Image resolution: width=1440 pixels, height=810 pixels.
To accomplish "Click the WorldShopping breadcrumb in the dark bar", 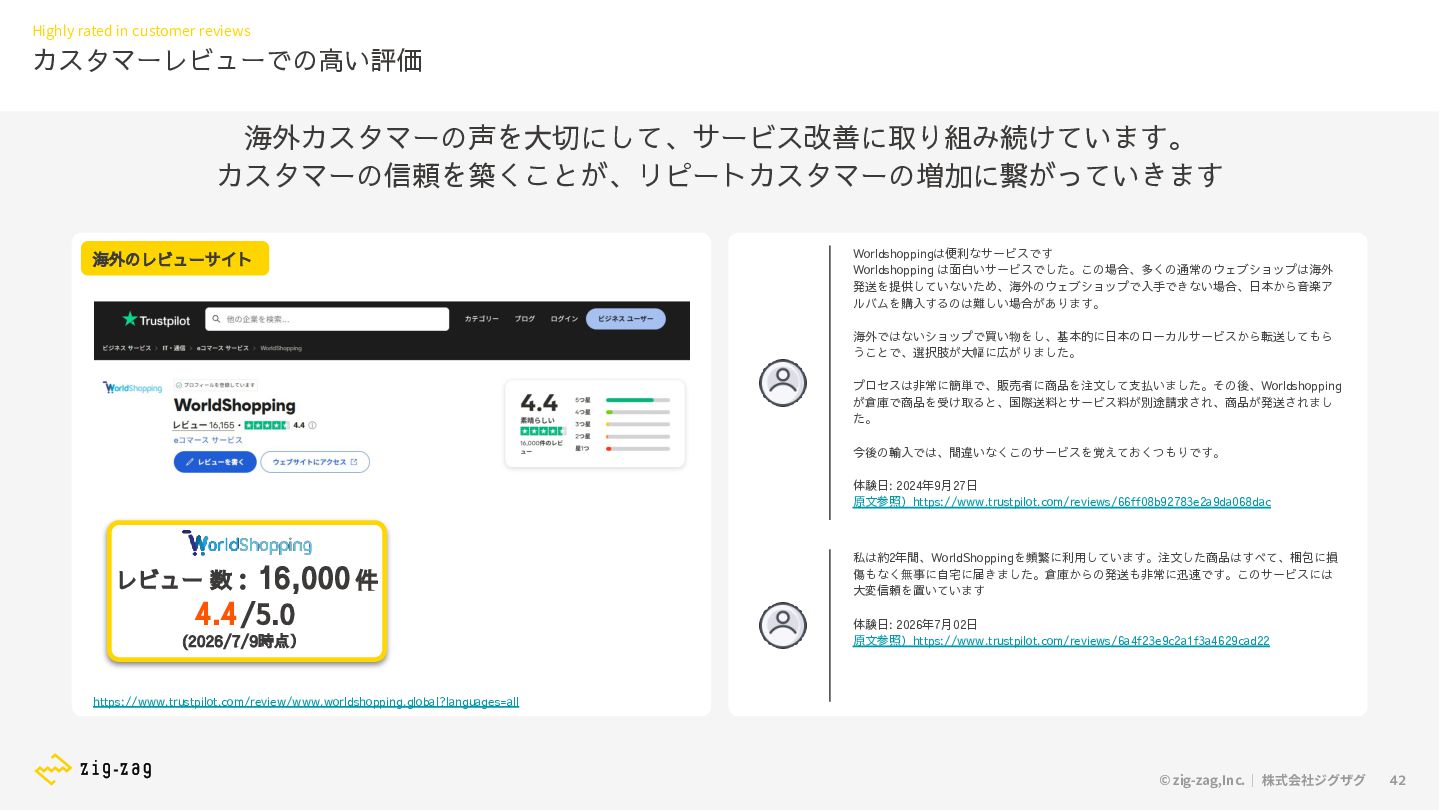I will [x=281, y=348].
